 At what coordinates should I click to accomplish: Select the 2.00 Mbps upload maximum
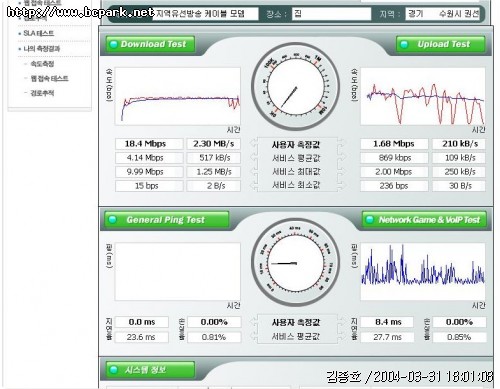394,172
